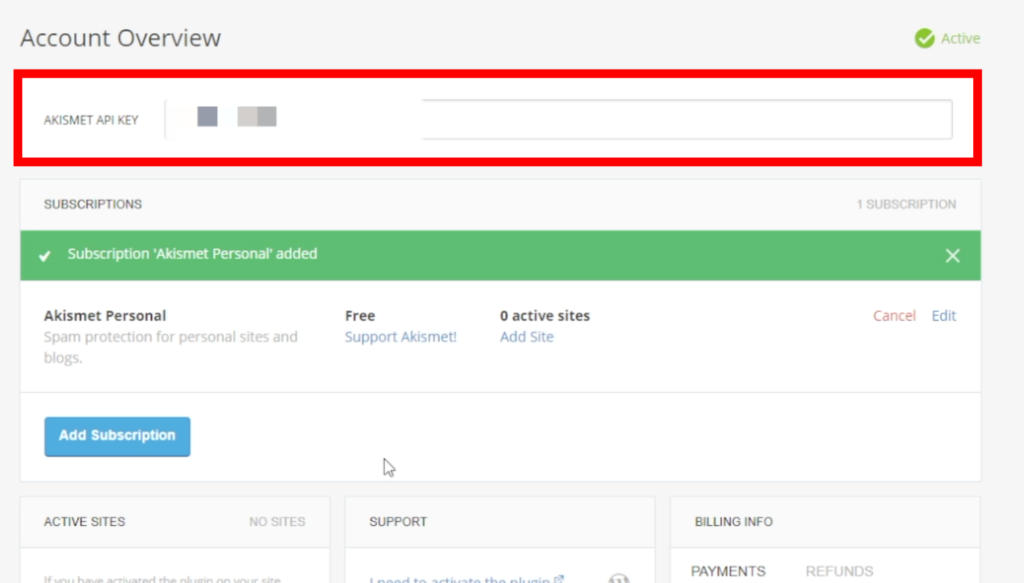This screenshot has height=583, width=1024.
Task: Click the 'Active' status text
Action: [x=960, y=39]
